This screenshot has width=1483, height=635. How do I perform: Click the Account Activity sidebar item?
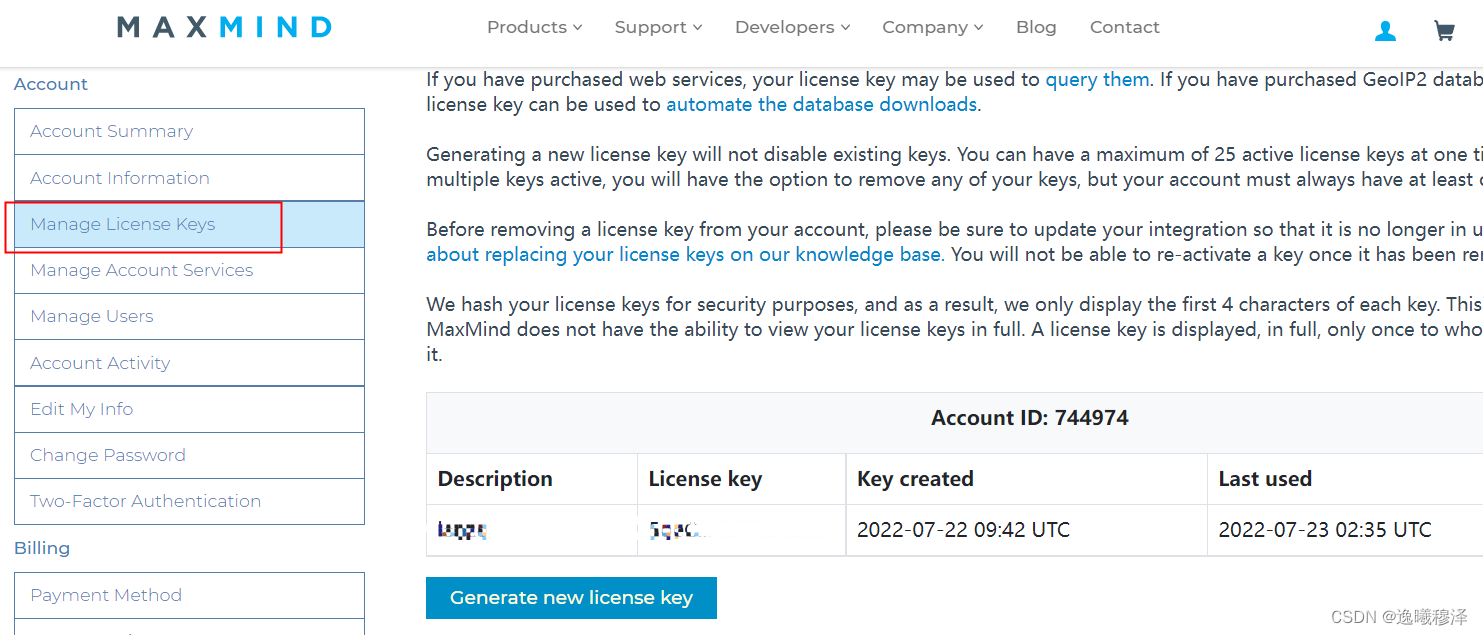pos(100,363)
